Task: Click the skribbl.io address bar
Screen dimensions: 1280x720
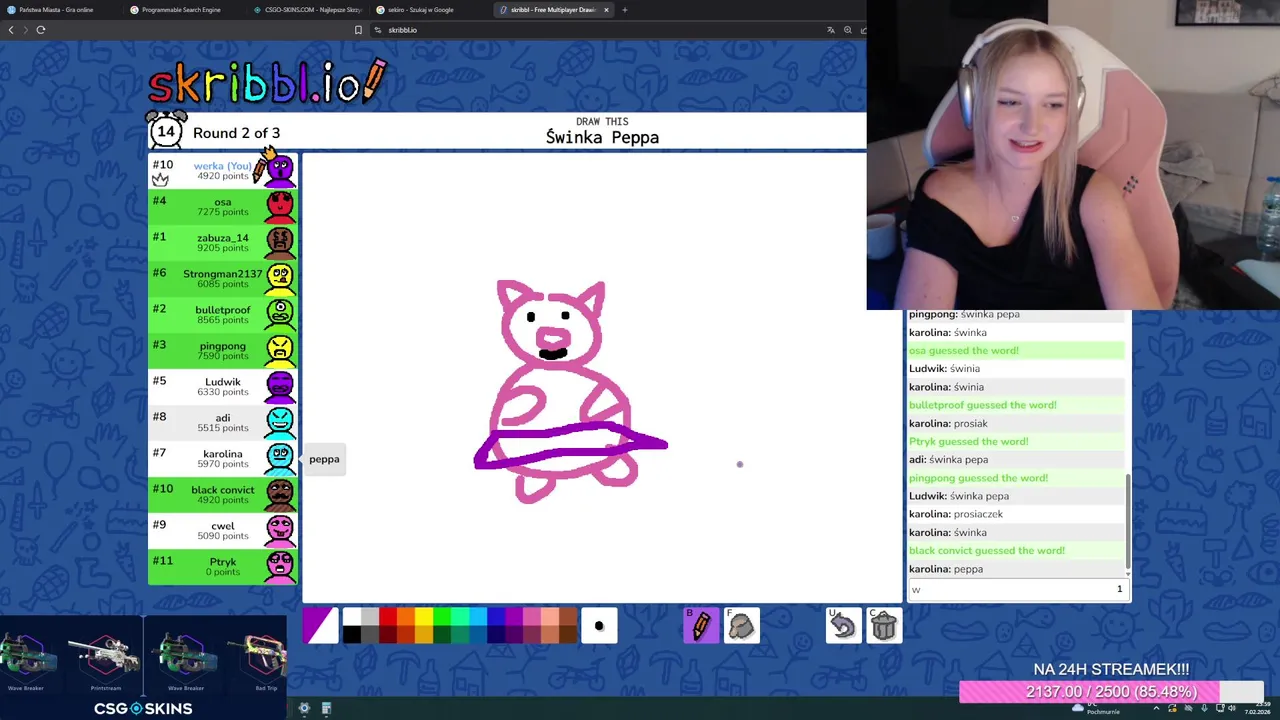Action: (600, 30)
